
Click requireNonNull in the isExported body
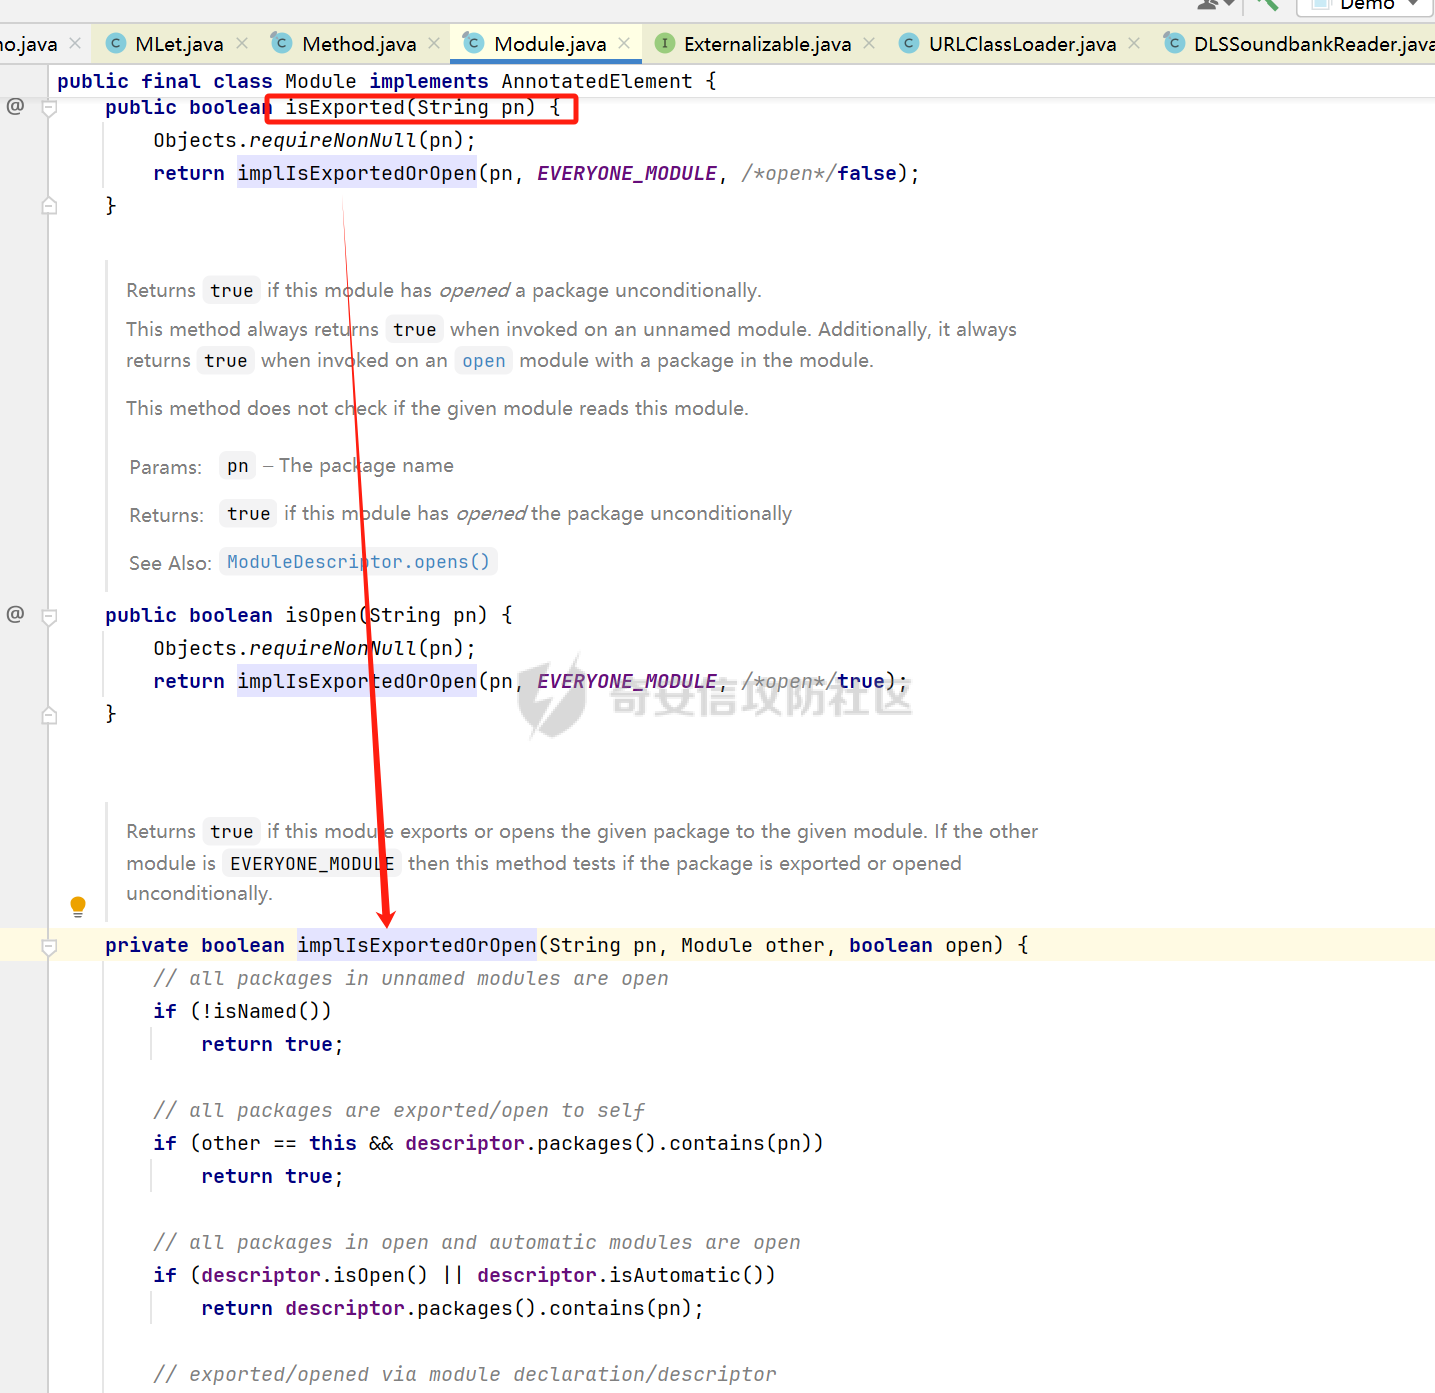click(333, 140)
